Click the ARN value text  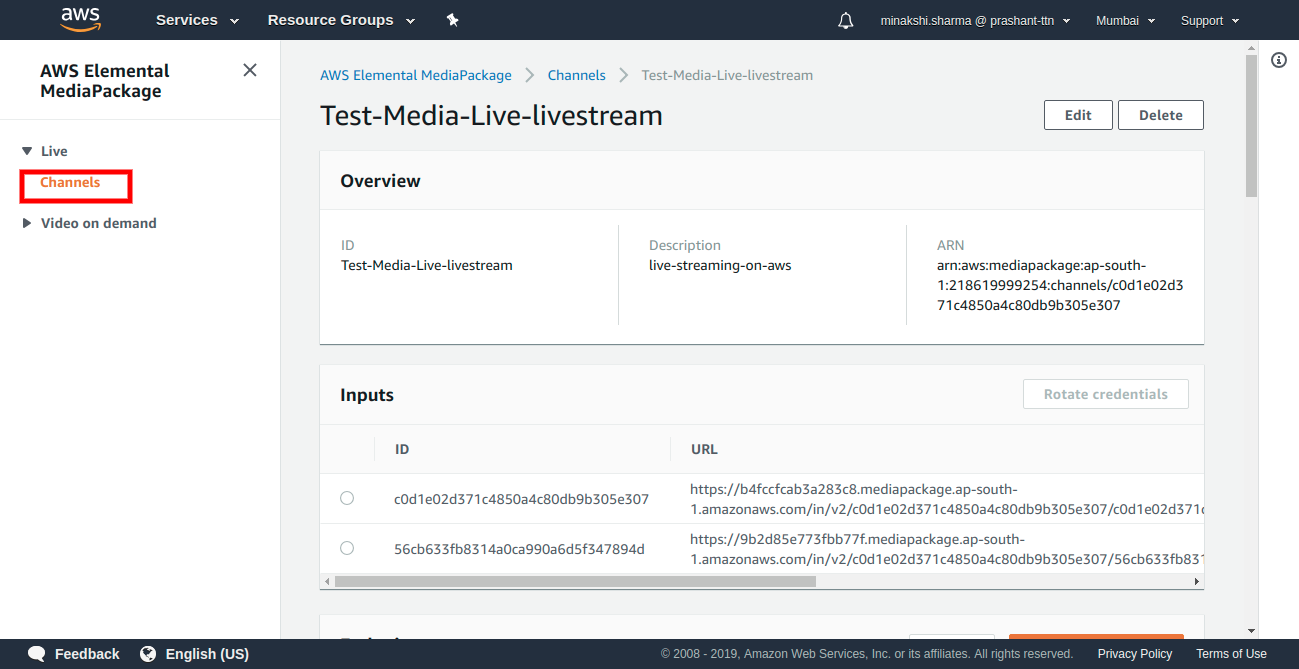pyautogui.click(x=1060, y=285)
